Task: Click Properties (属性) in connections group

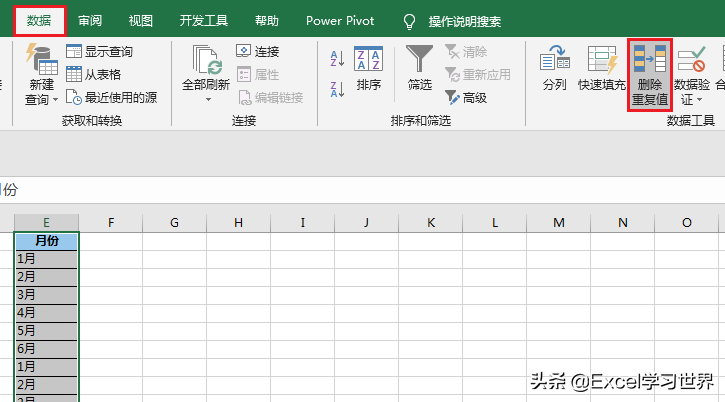Action: (x=258, y=74)
